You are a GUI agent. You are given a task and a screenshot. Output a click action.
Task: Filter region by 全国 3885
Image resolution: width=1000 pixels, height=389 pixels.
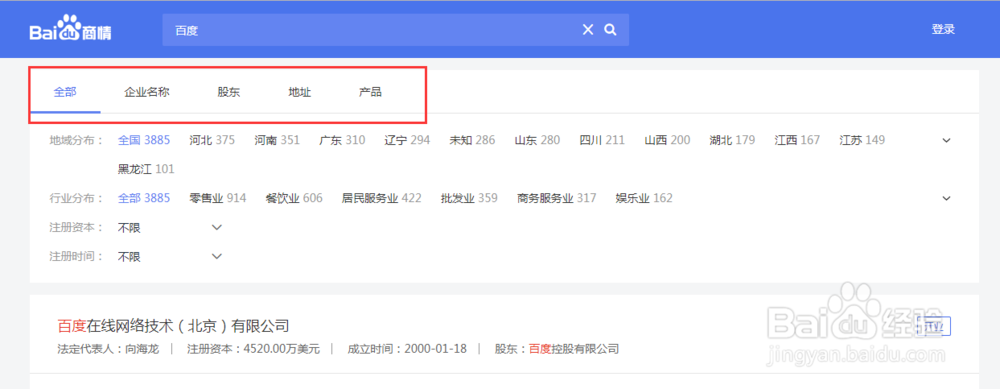(x=144, y=140)
